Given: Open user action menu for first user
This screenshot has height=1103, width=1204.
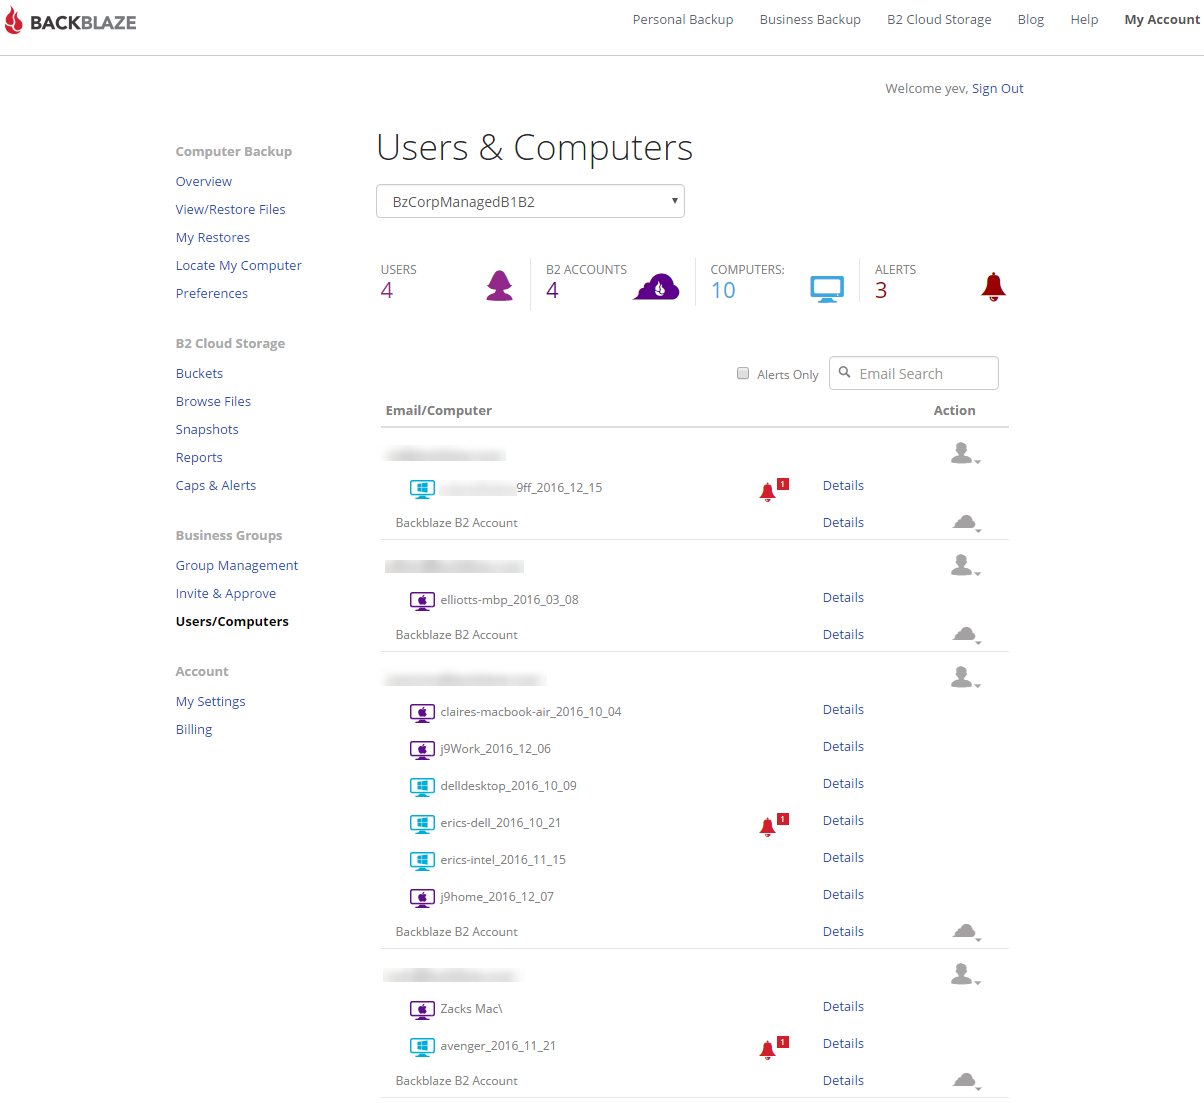Looking at the screenshot, I should click(x=965, y=453).
